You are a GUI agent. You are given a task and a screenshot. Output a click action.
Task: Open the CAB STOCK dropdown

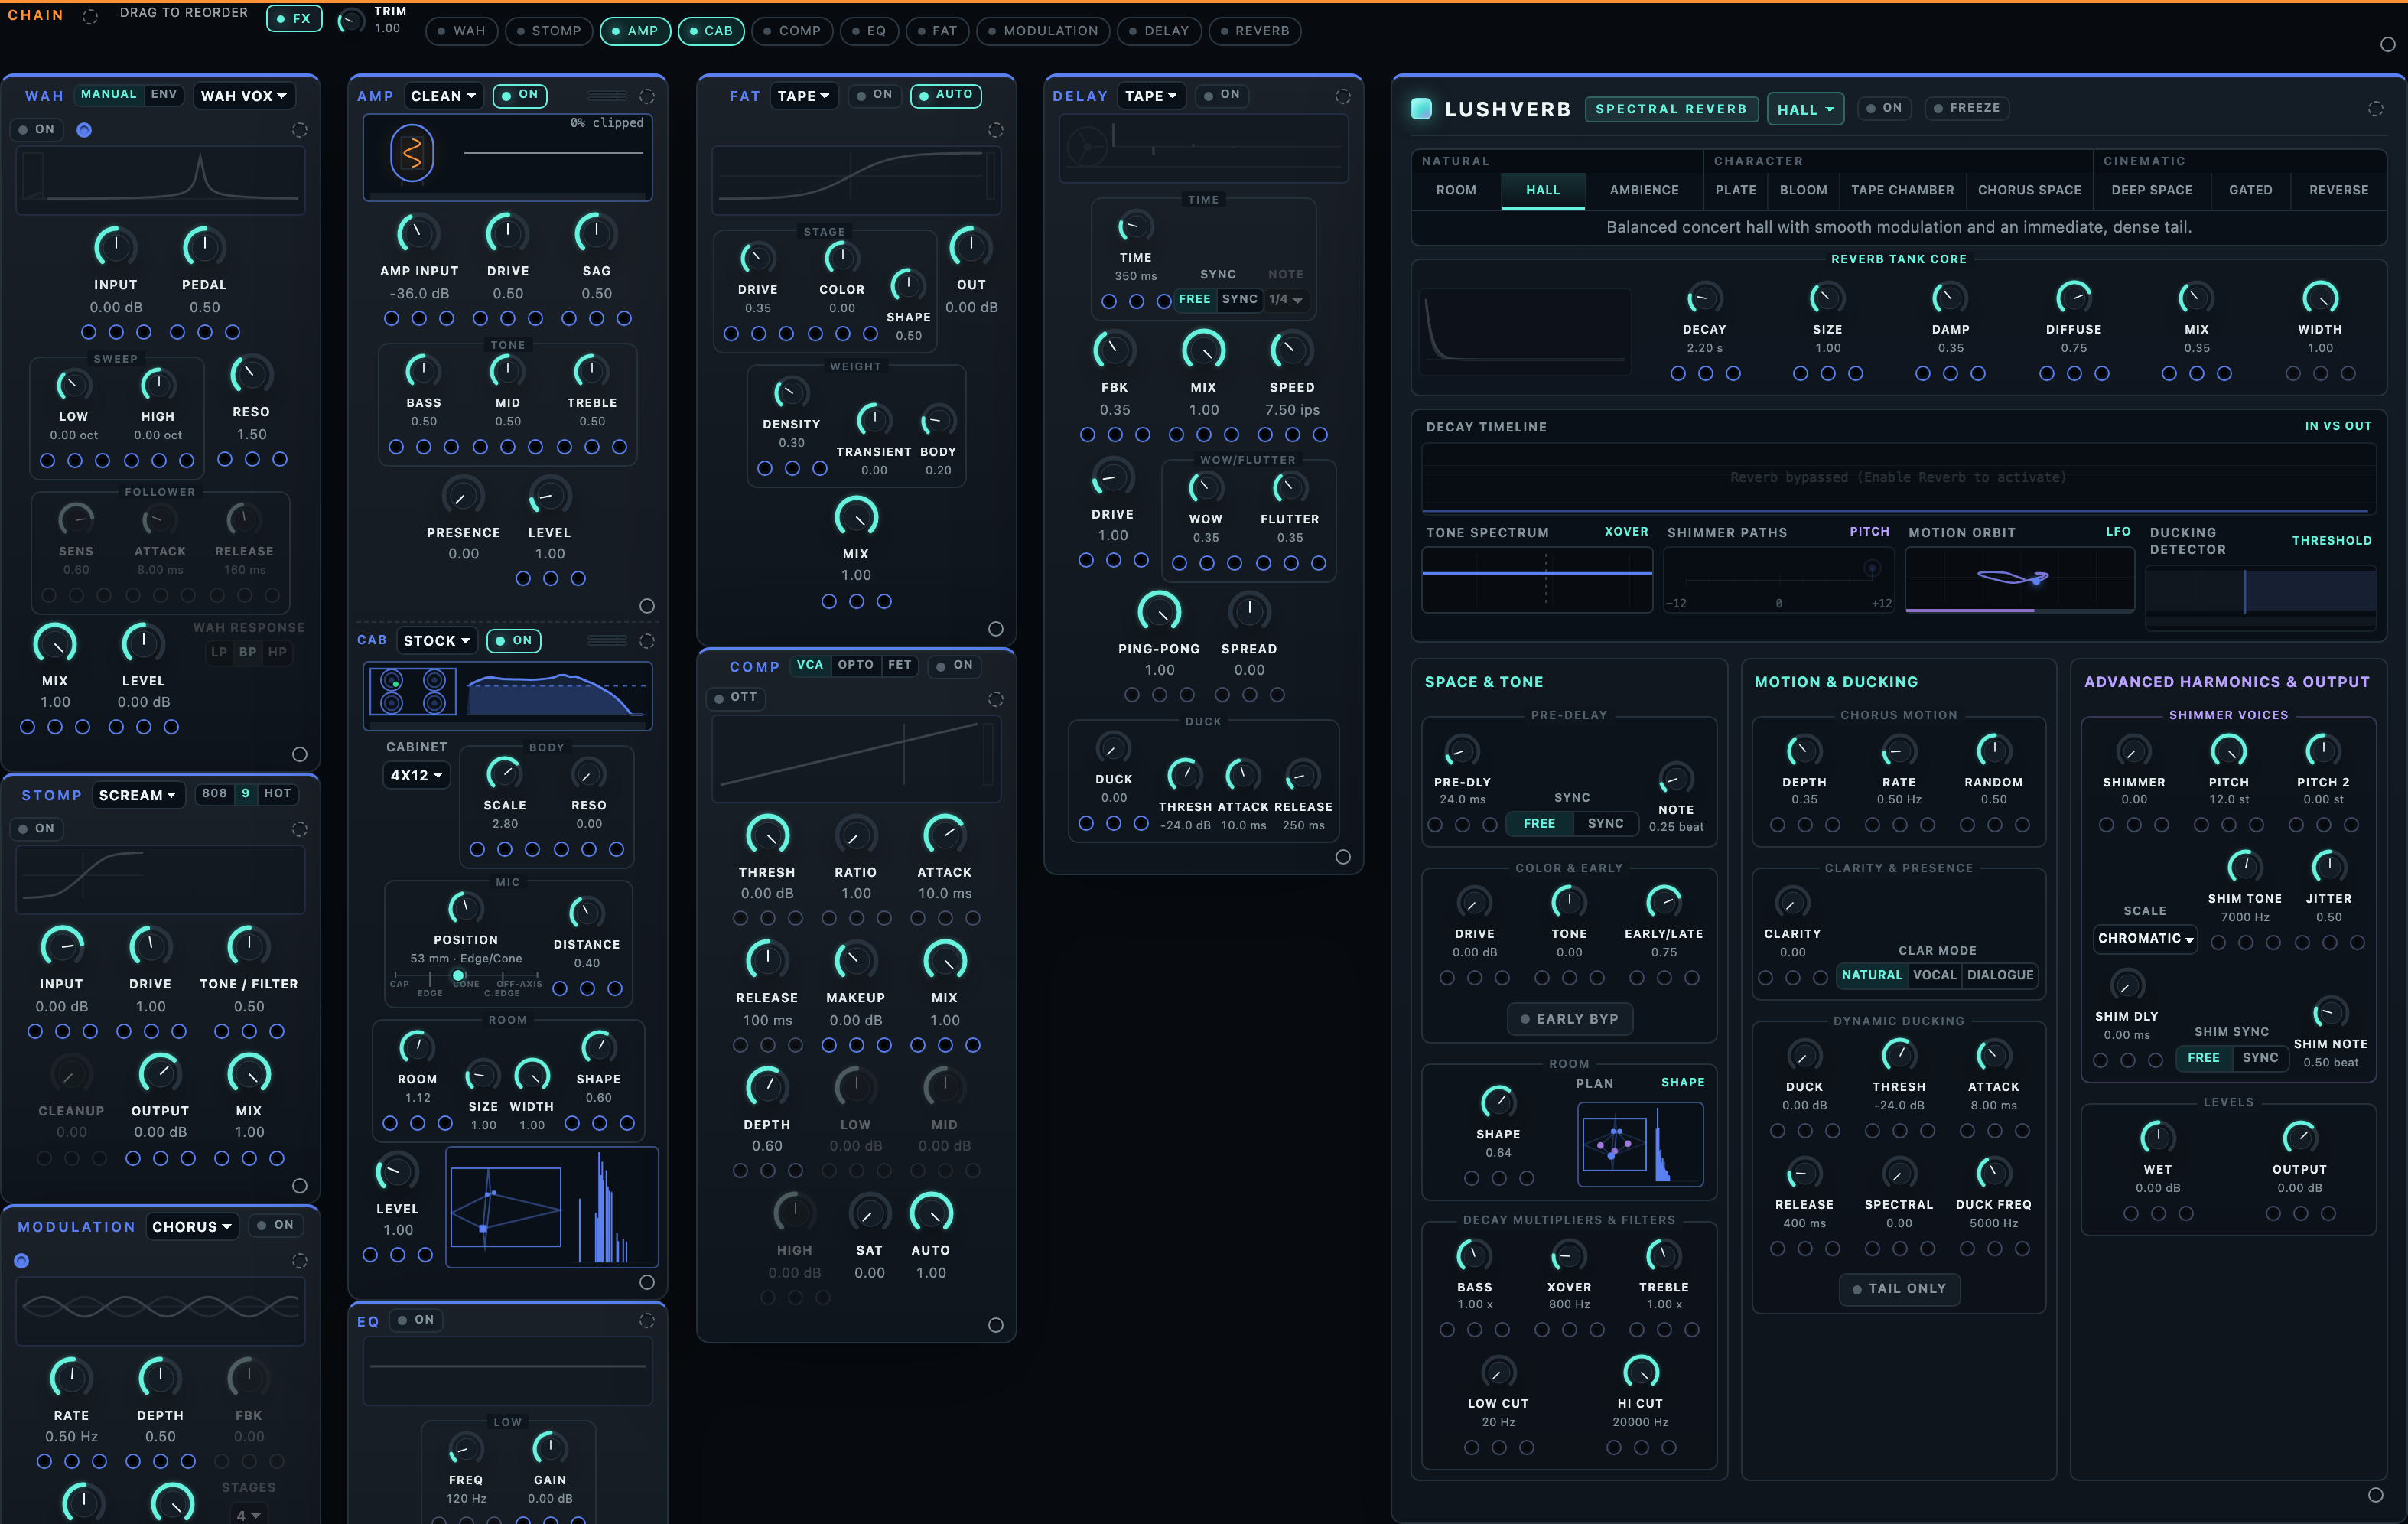click(x=437, y=641)
